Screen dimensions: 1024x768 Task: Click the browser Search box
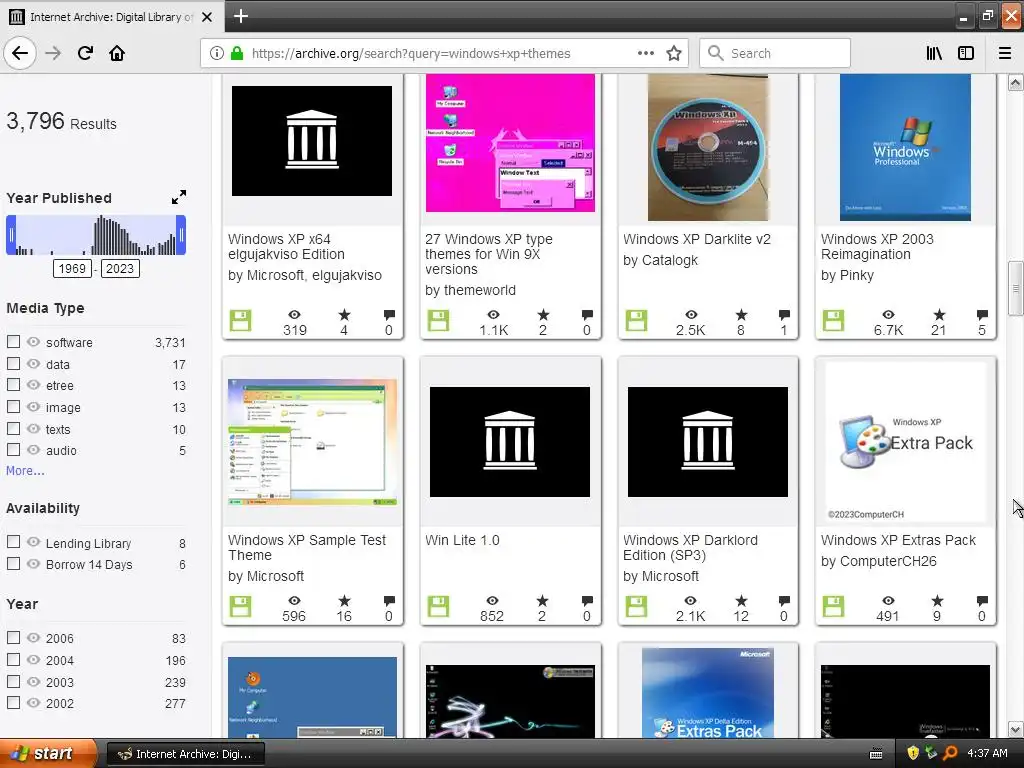pos(775,53)
